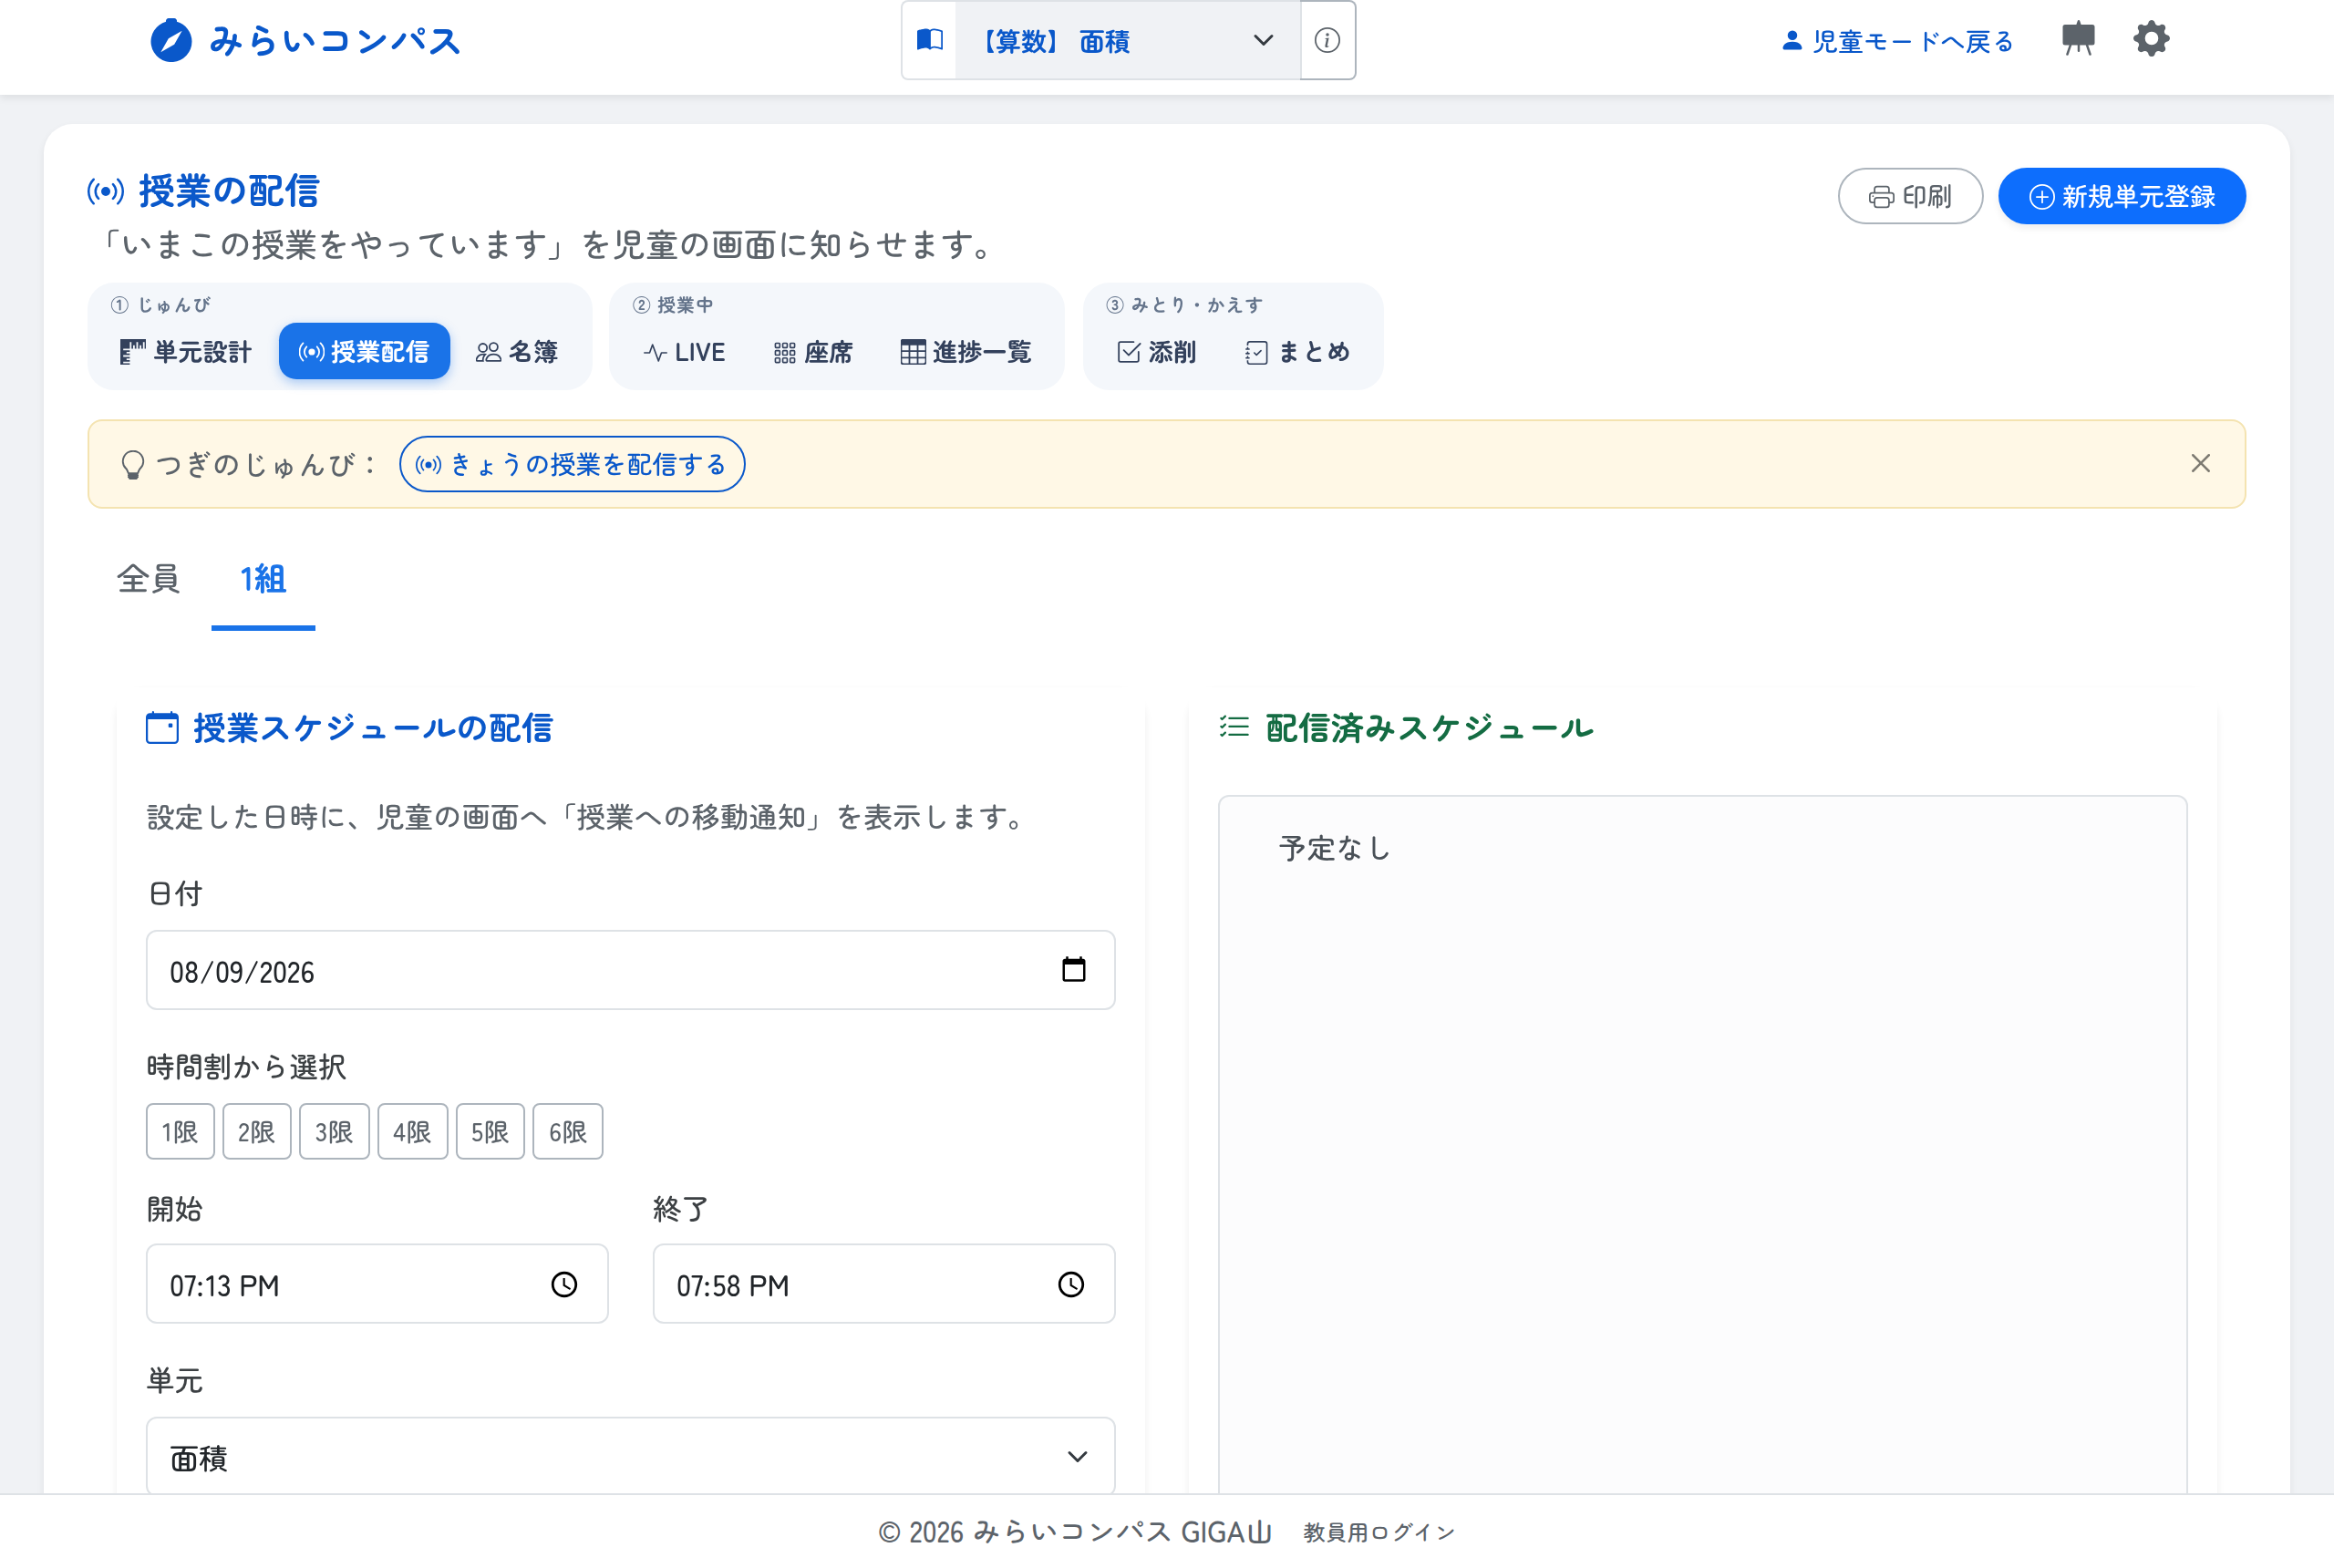Click the 教員用ログイン footer link
Image resolution: width=2334 pixels, height=1568 pixels.
tap(1379, 1532)
